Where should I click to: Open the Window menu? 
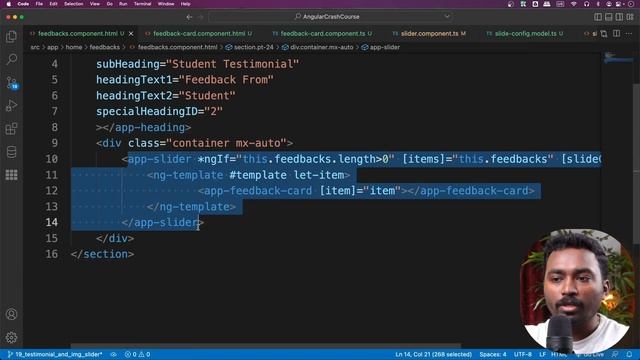click(x=166, y=4)
